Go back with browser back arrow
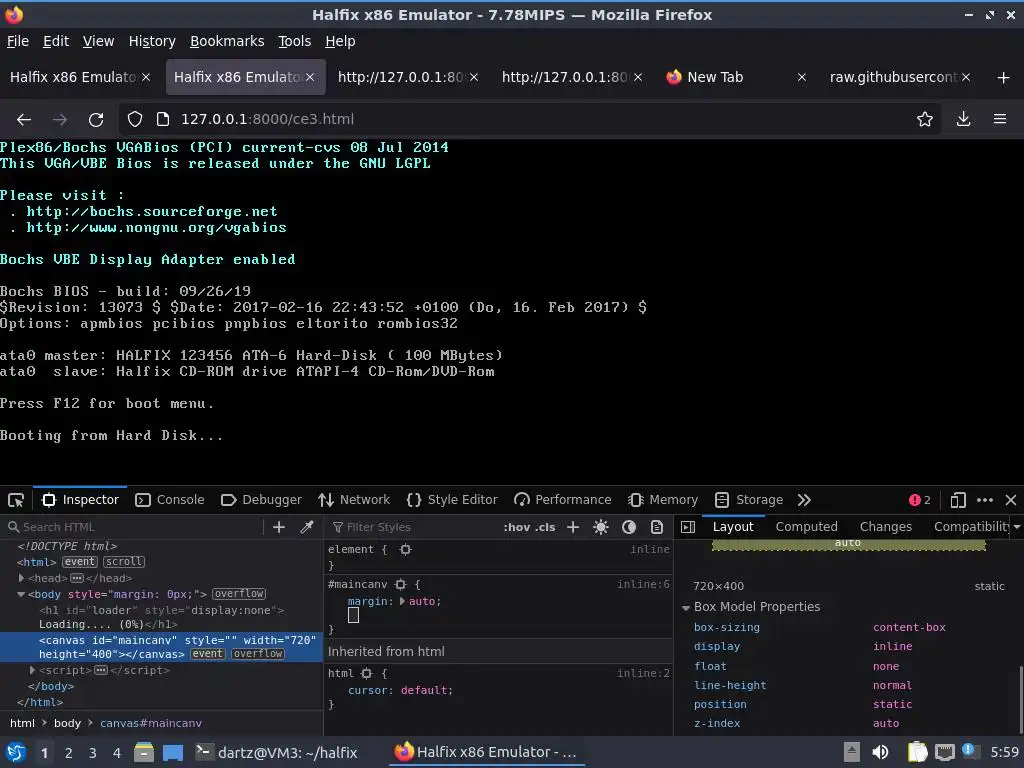This screenshot has width=1024, height=768. (x=24, y=120)
